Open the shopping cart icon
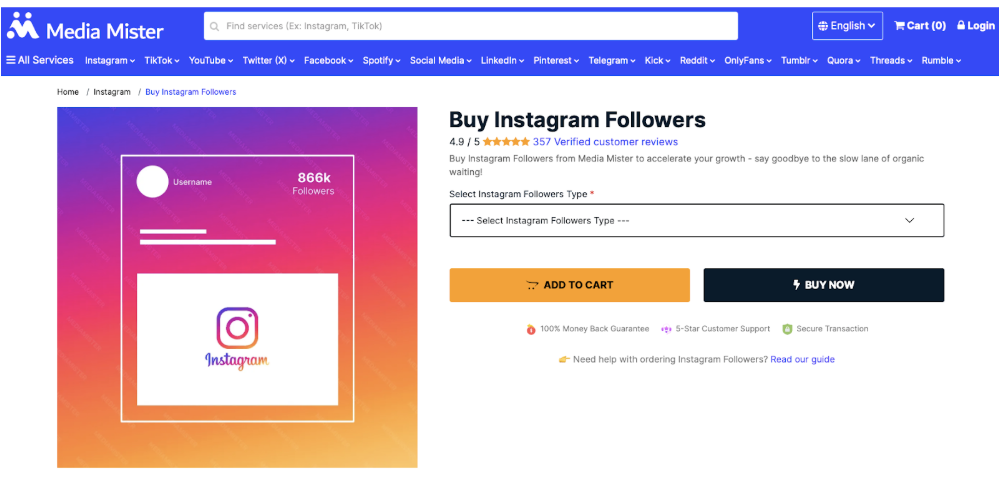1006x488 pixels. pos(899,26)
